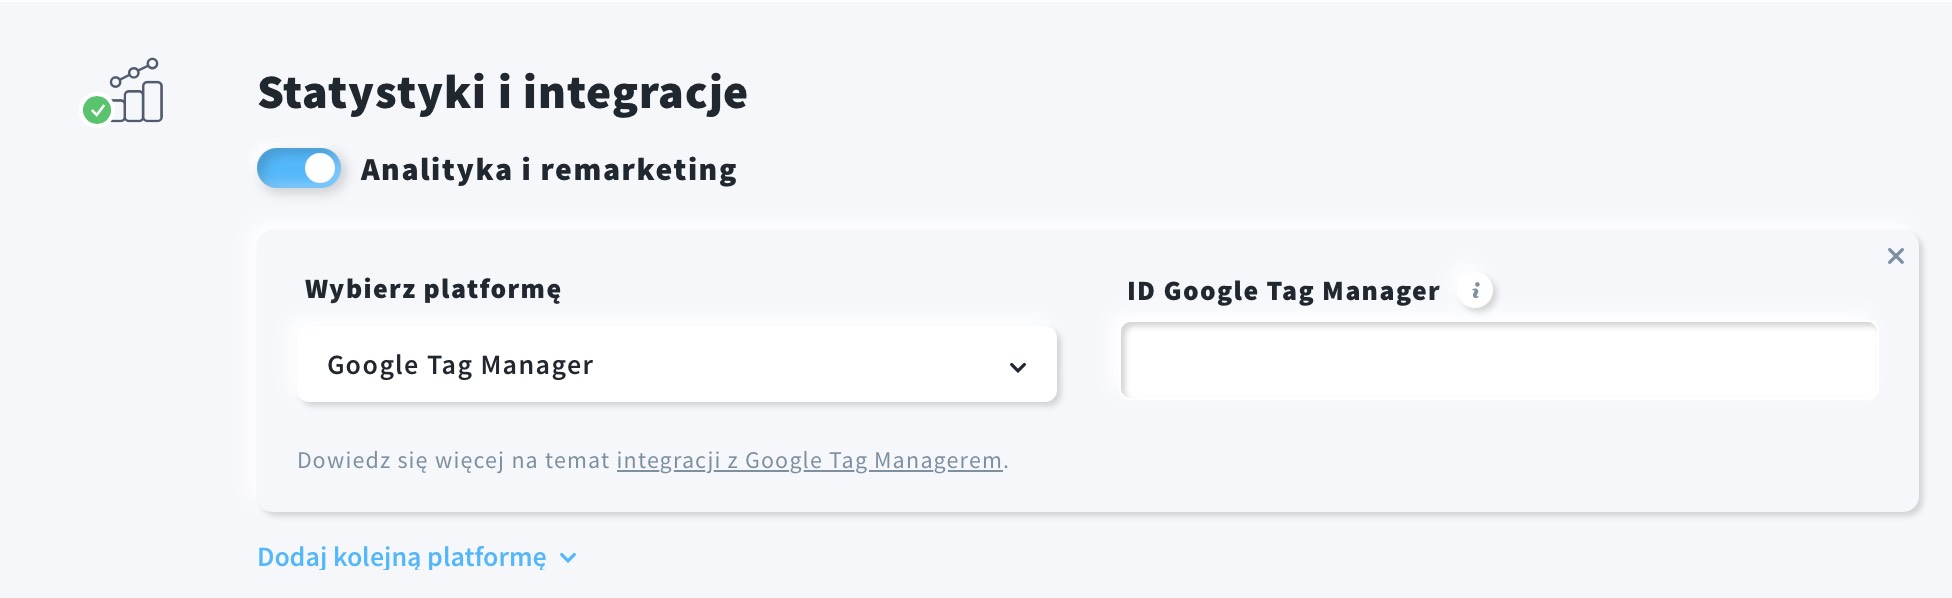Viewport: 1952px width, 598px height.
Task: Expand Dodaj kolejną platformę
Action: 402,557
